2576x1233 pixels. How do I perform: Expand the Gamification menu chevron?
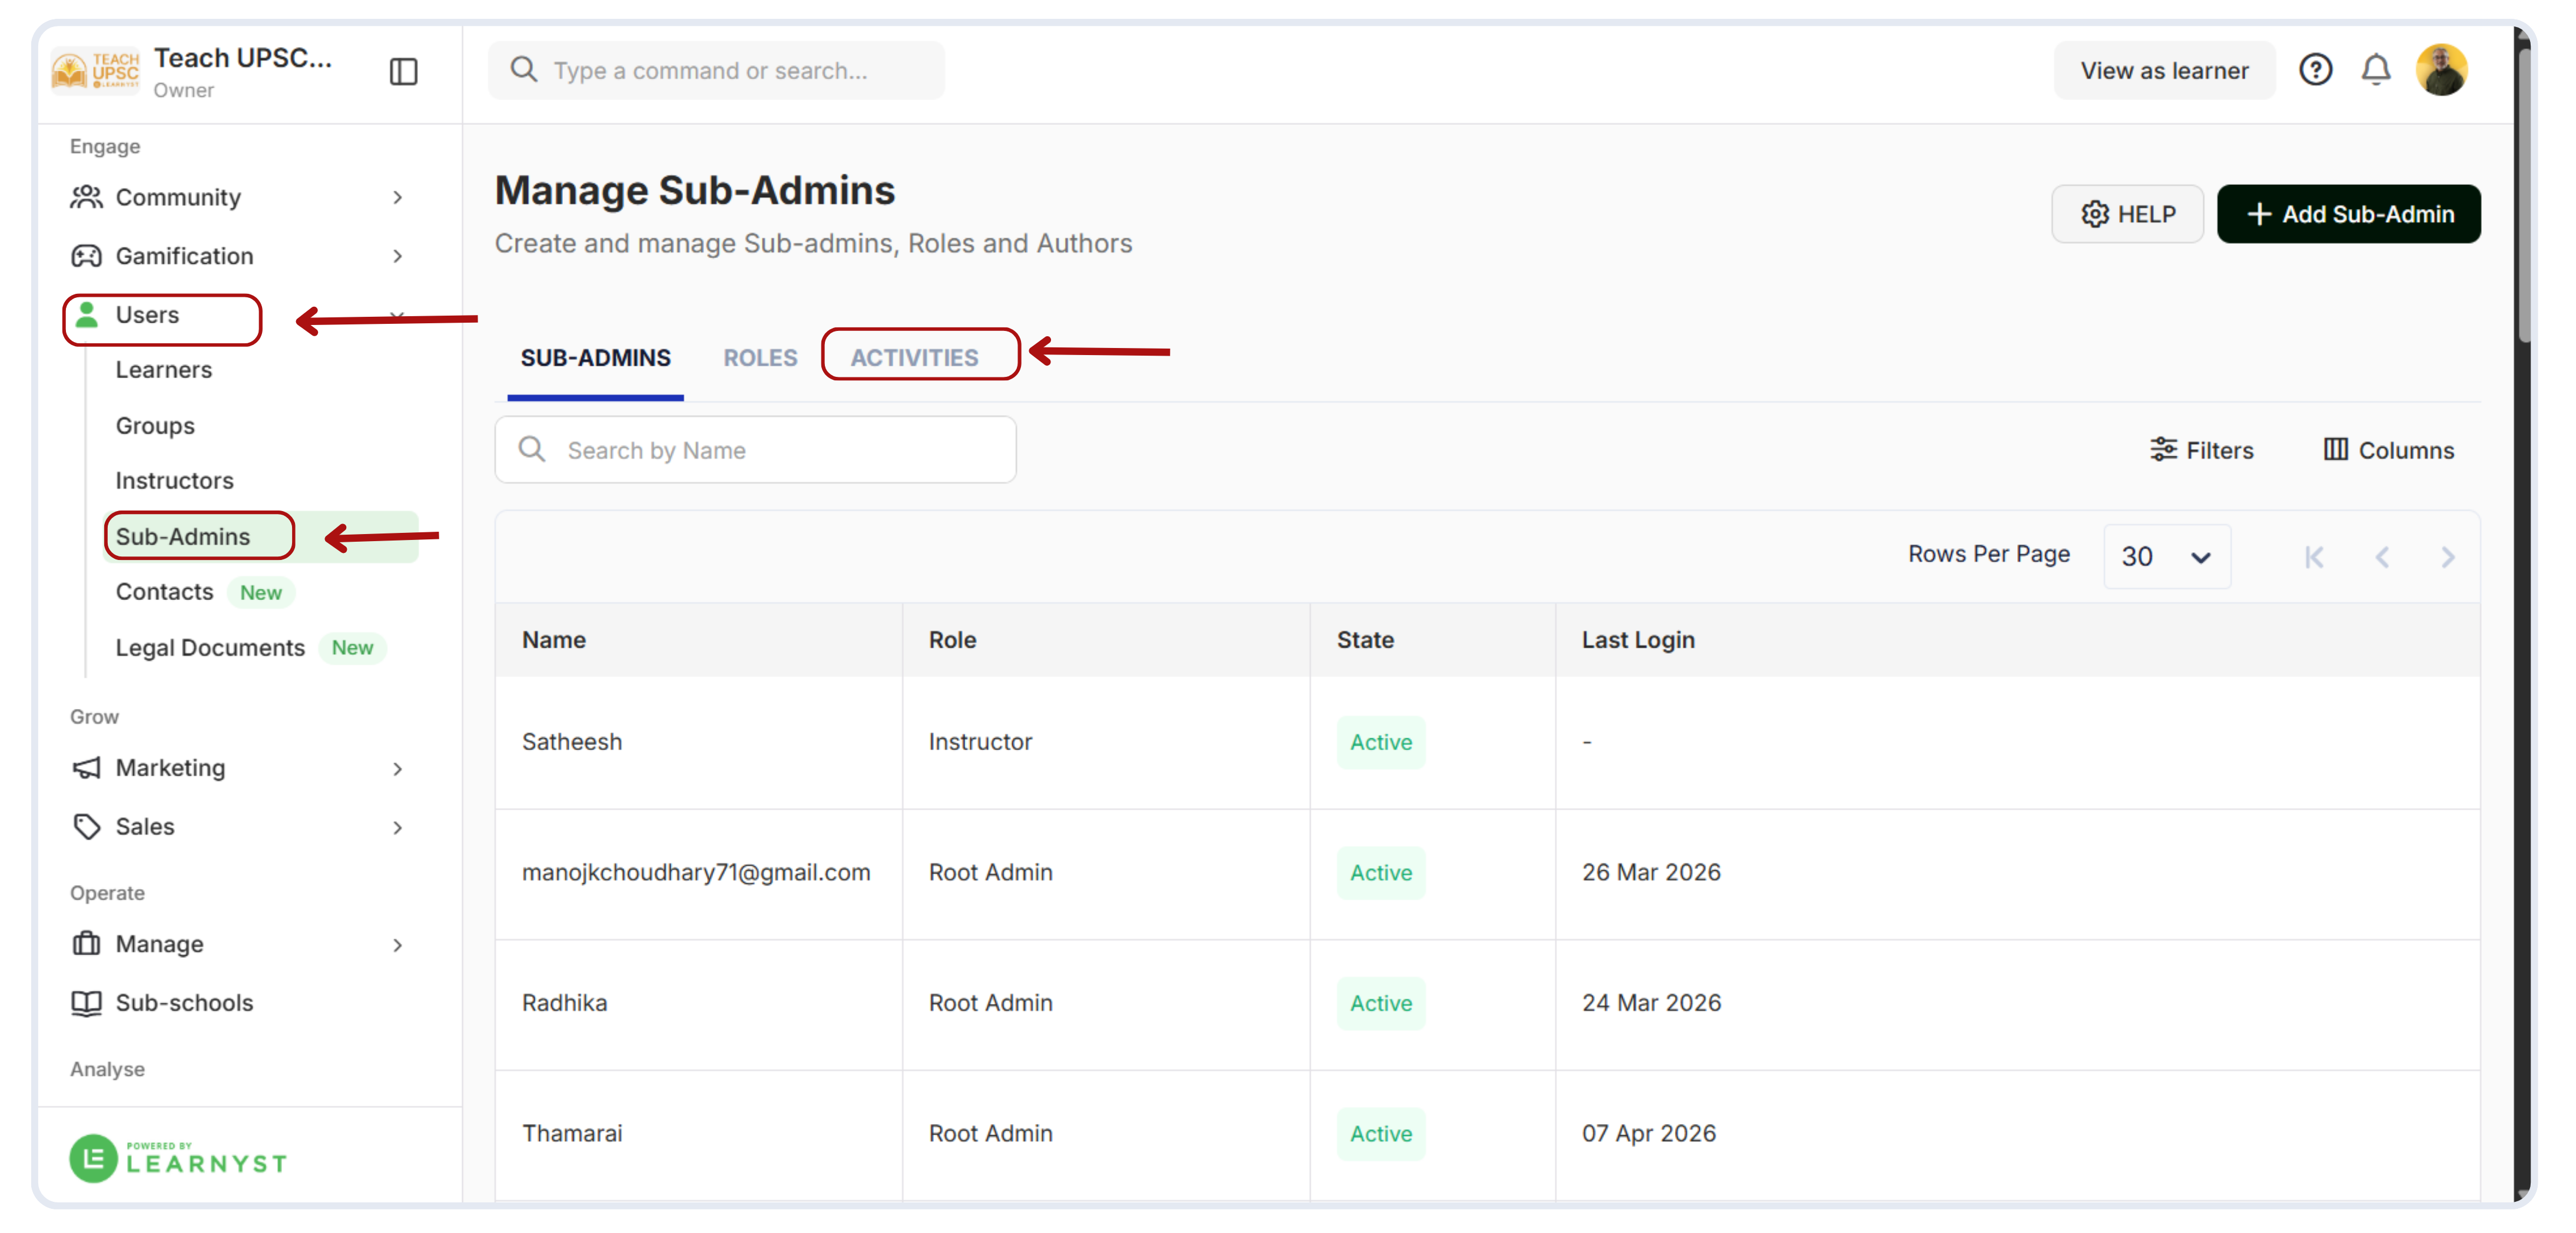click(398, 256)
